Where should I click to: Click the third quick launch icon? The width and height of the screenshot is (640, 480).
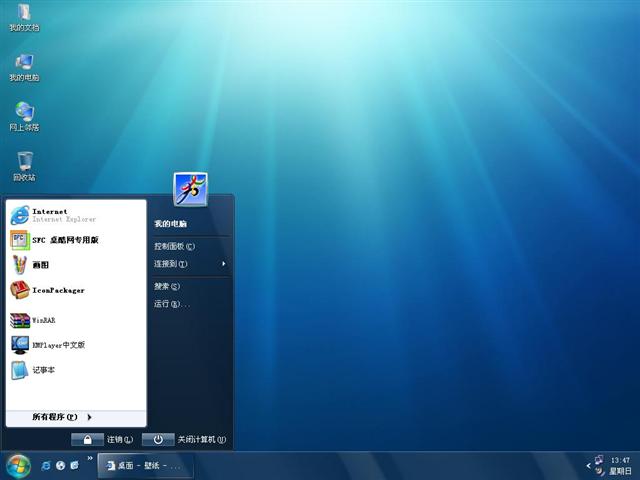click(75, 465)
